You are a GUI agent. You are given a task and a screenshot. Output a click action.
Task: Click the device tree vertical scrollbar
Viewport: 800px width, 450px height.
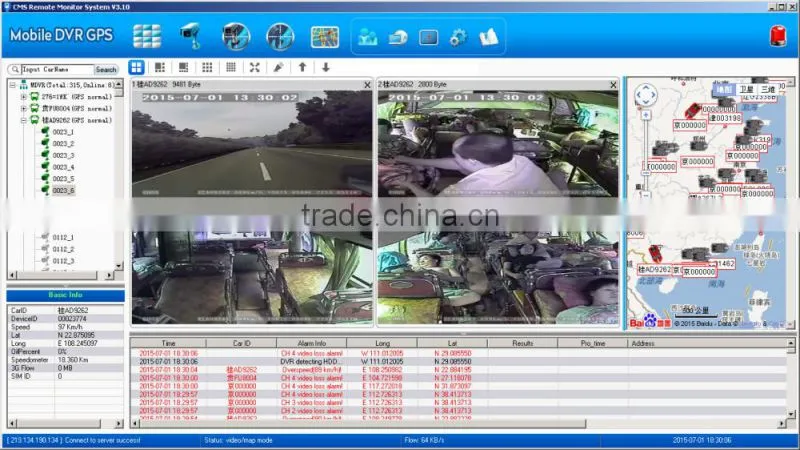pyautogui.click(x=119, y=174)
